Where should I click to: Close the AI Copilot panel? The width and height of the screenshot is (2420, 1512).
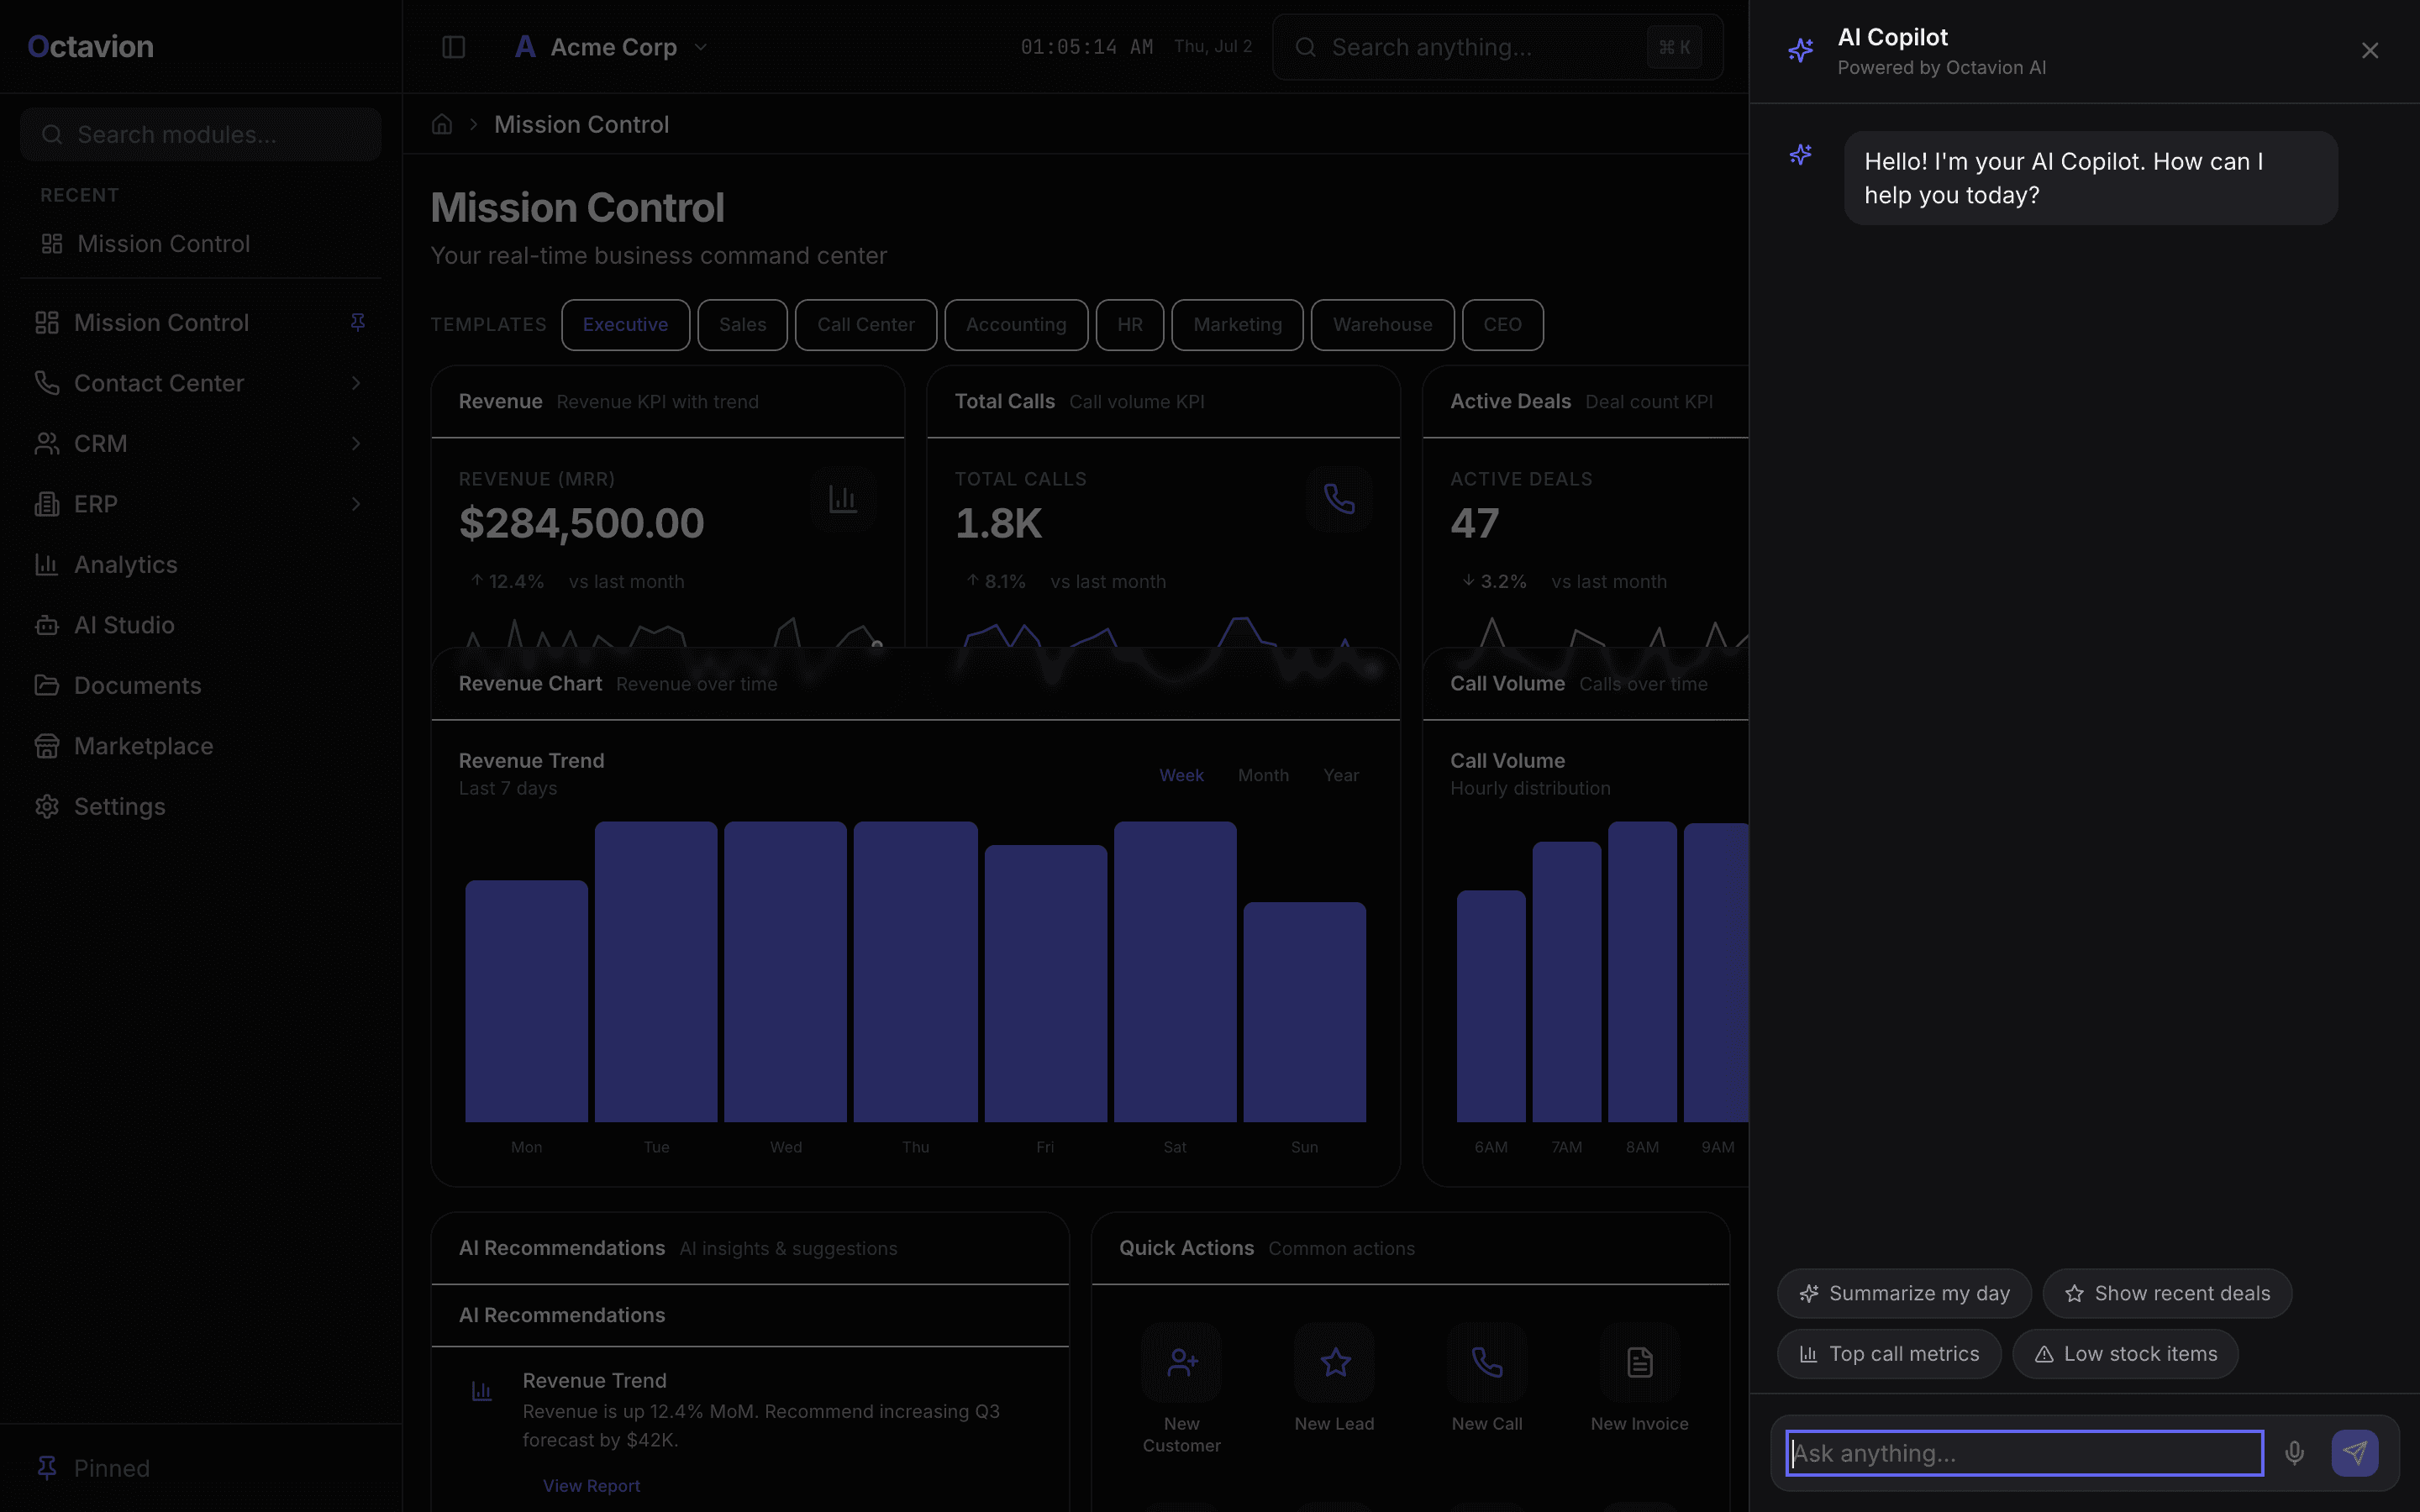[2370, 50]
